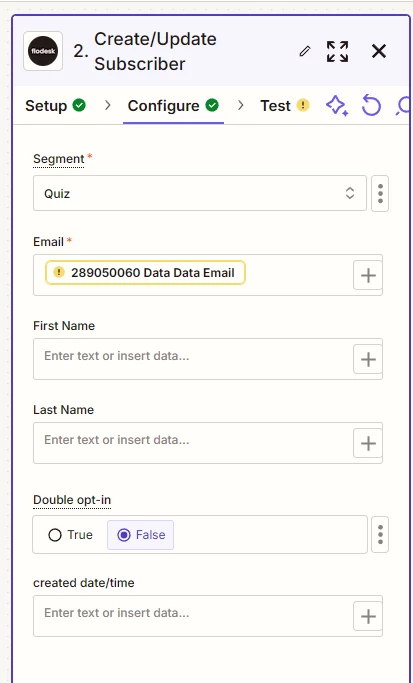Click the plus icon beside First Name field
This screenshot has height=683, width=413.
368,359
